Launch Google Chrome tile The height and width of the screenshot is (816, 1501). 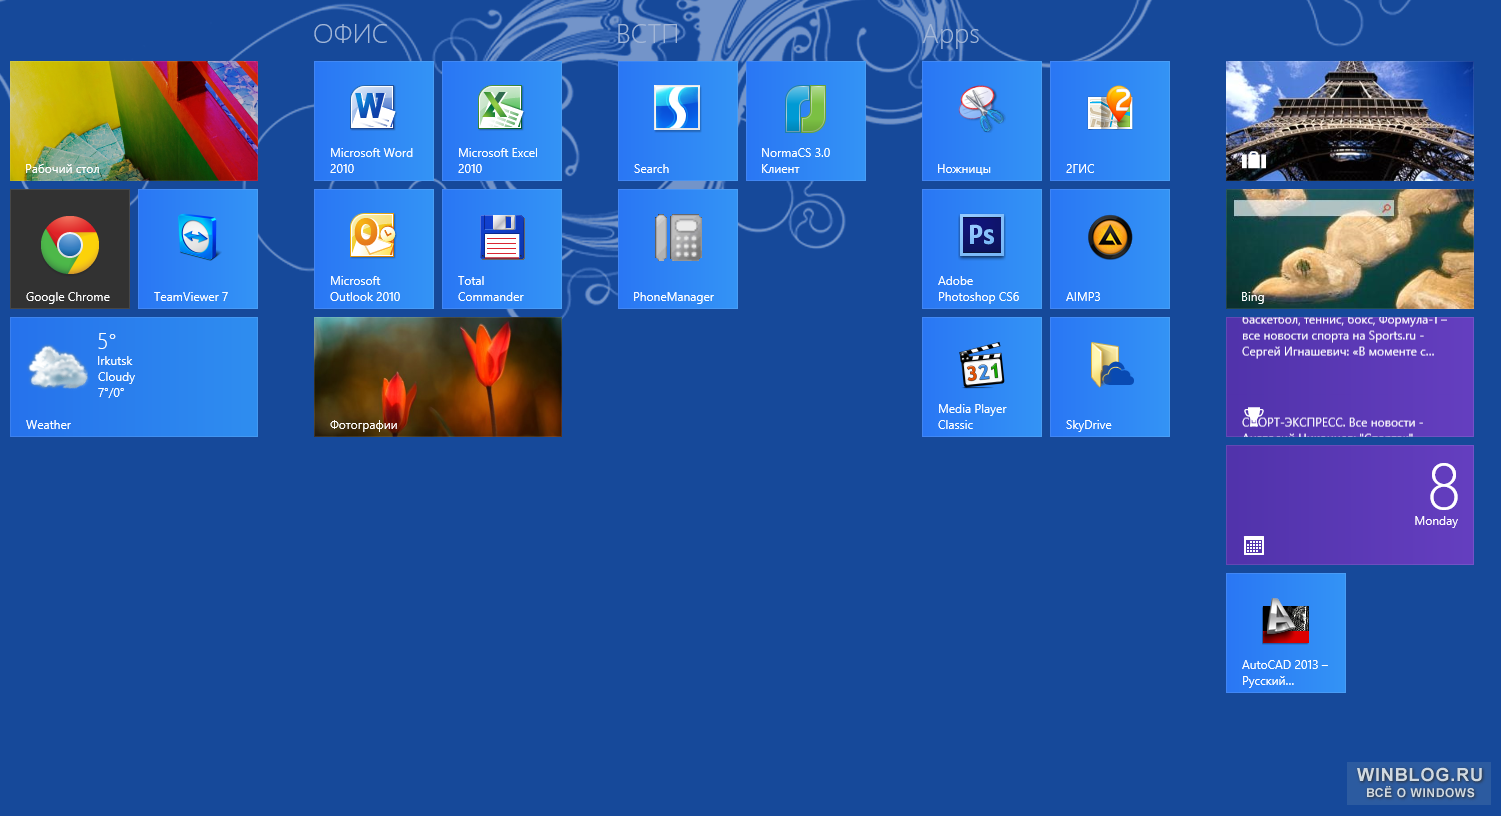coord(70,249)
